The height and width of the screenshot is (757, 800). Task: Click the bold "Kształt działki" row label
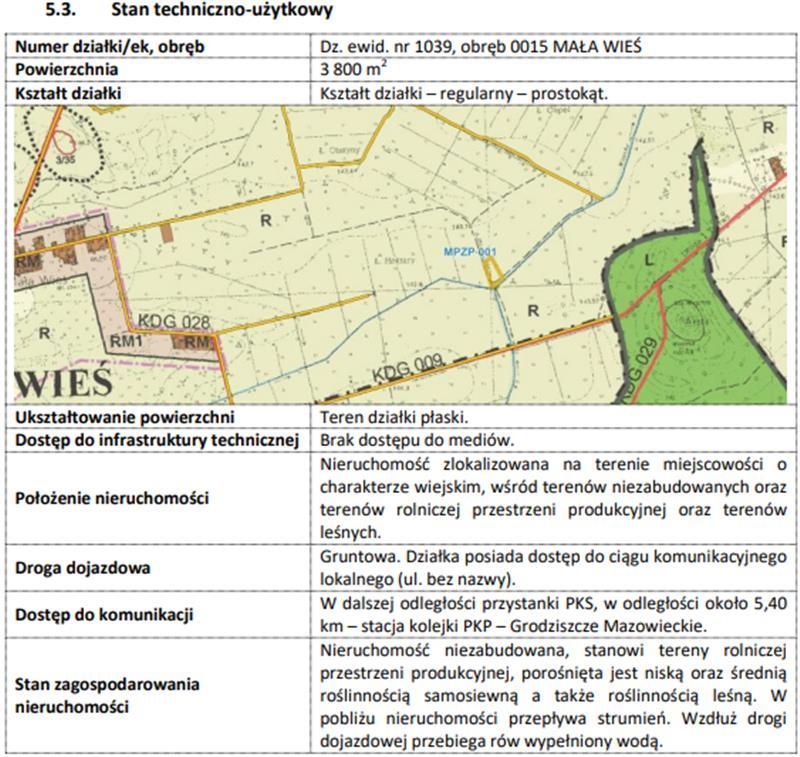68,93
